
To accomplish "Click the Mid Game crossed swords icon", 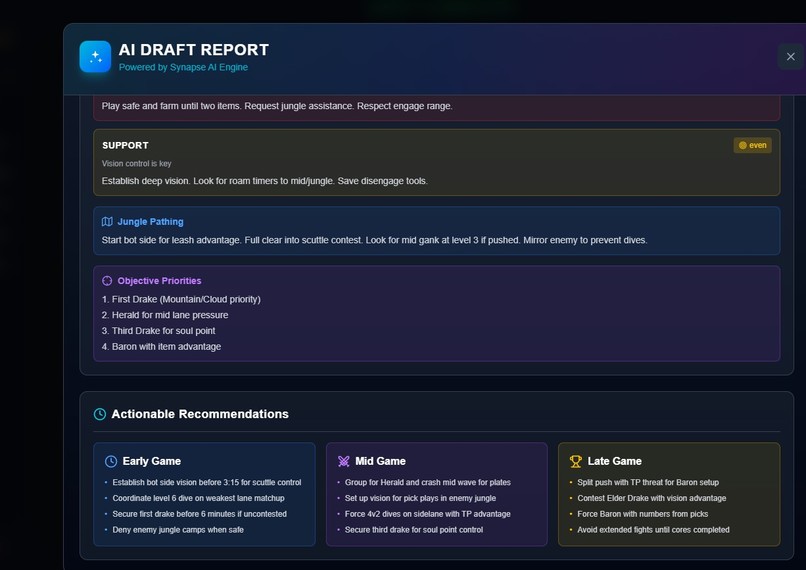I will pyautogui.click(x=343, y=461).
